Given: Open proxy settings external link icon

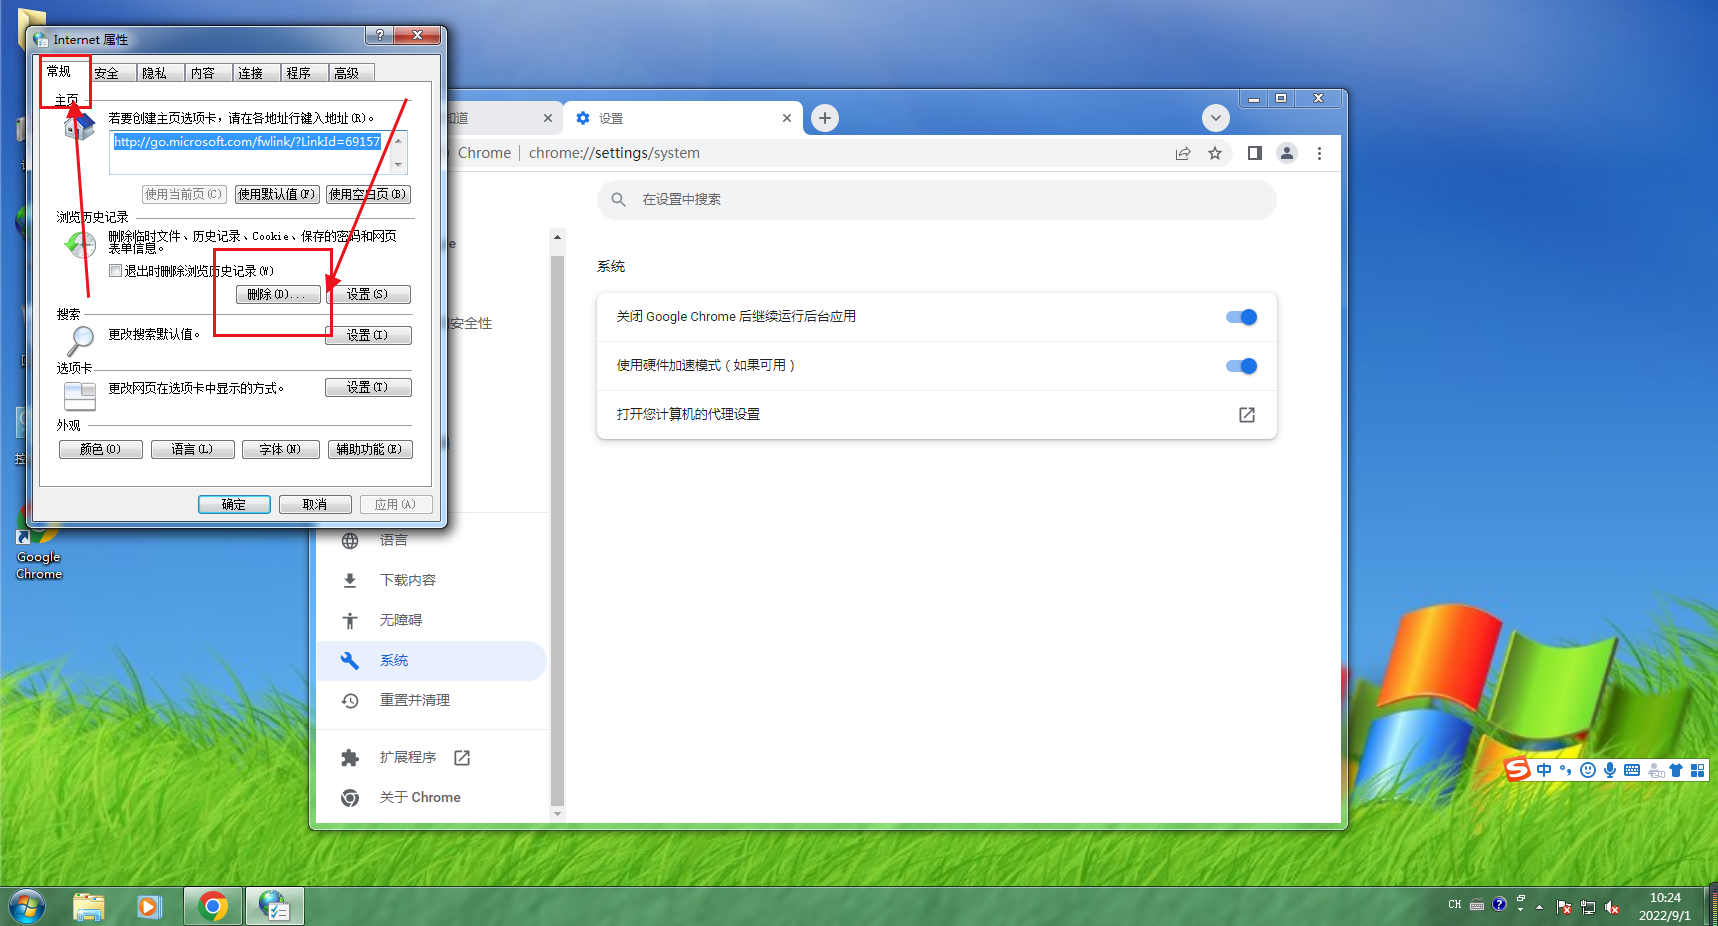Looking at the screenshot, I should (1247, 415).
